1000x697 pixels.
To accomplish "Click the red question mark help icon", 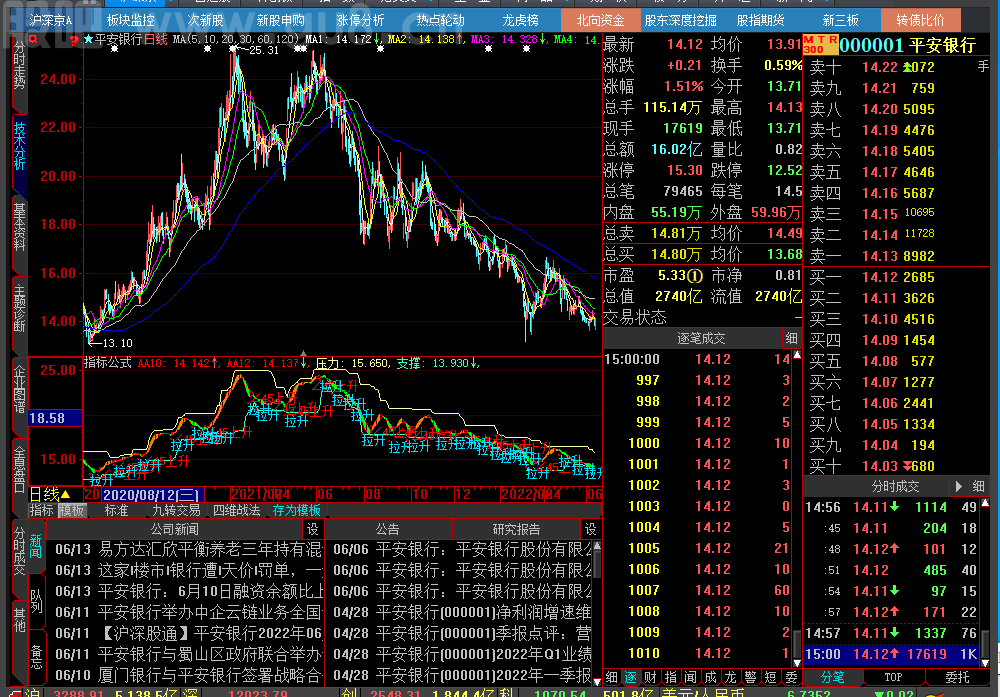I will point(74,41).
